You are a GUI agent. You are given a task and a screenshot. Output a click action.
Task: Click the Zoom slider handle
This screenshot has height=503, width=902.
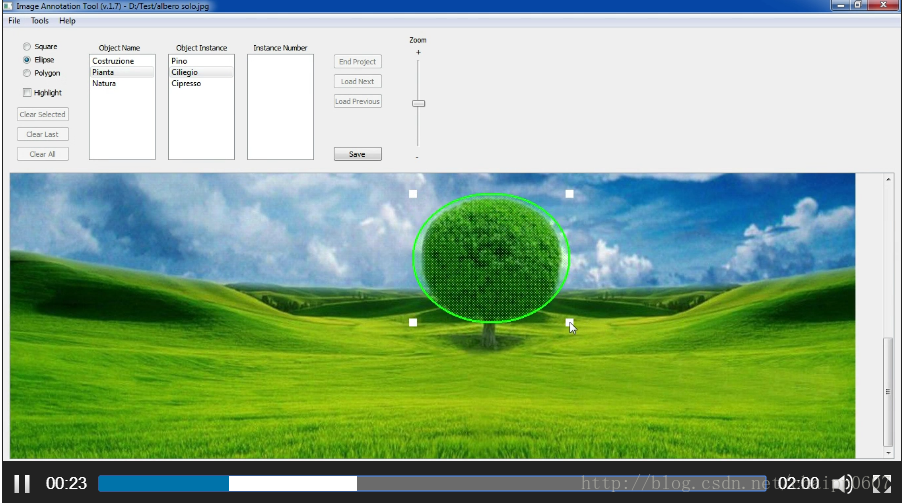coord(418,104)
